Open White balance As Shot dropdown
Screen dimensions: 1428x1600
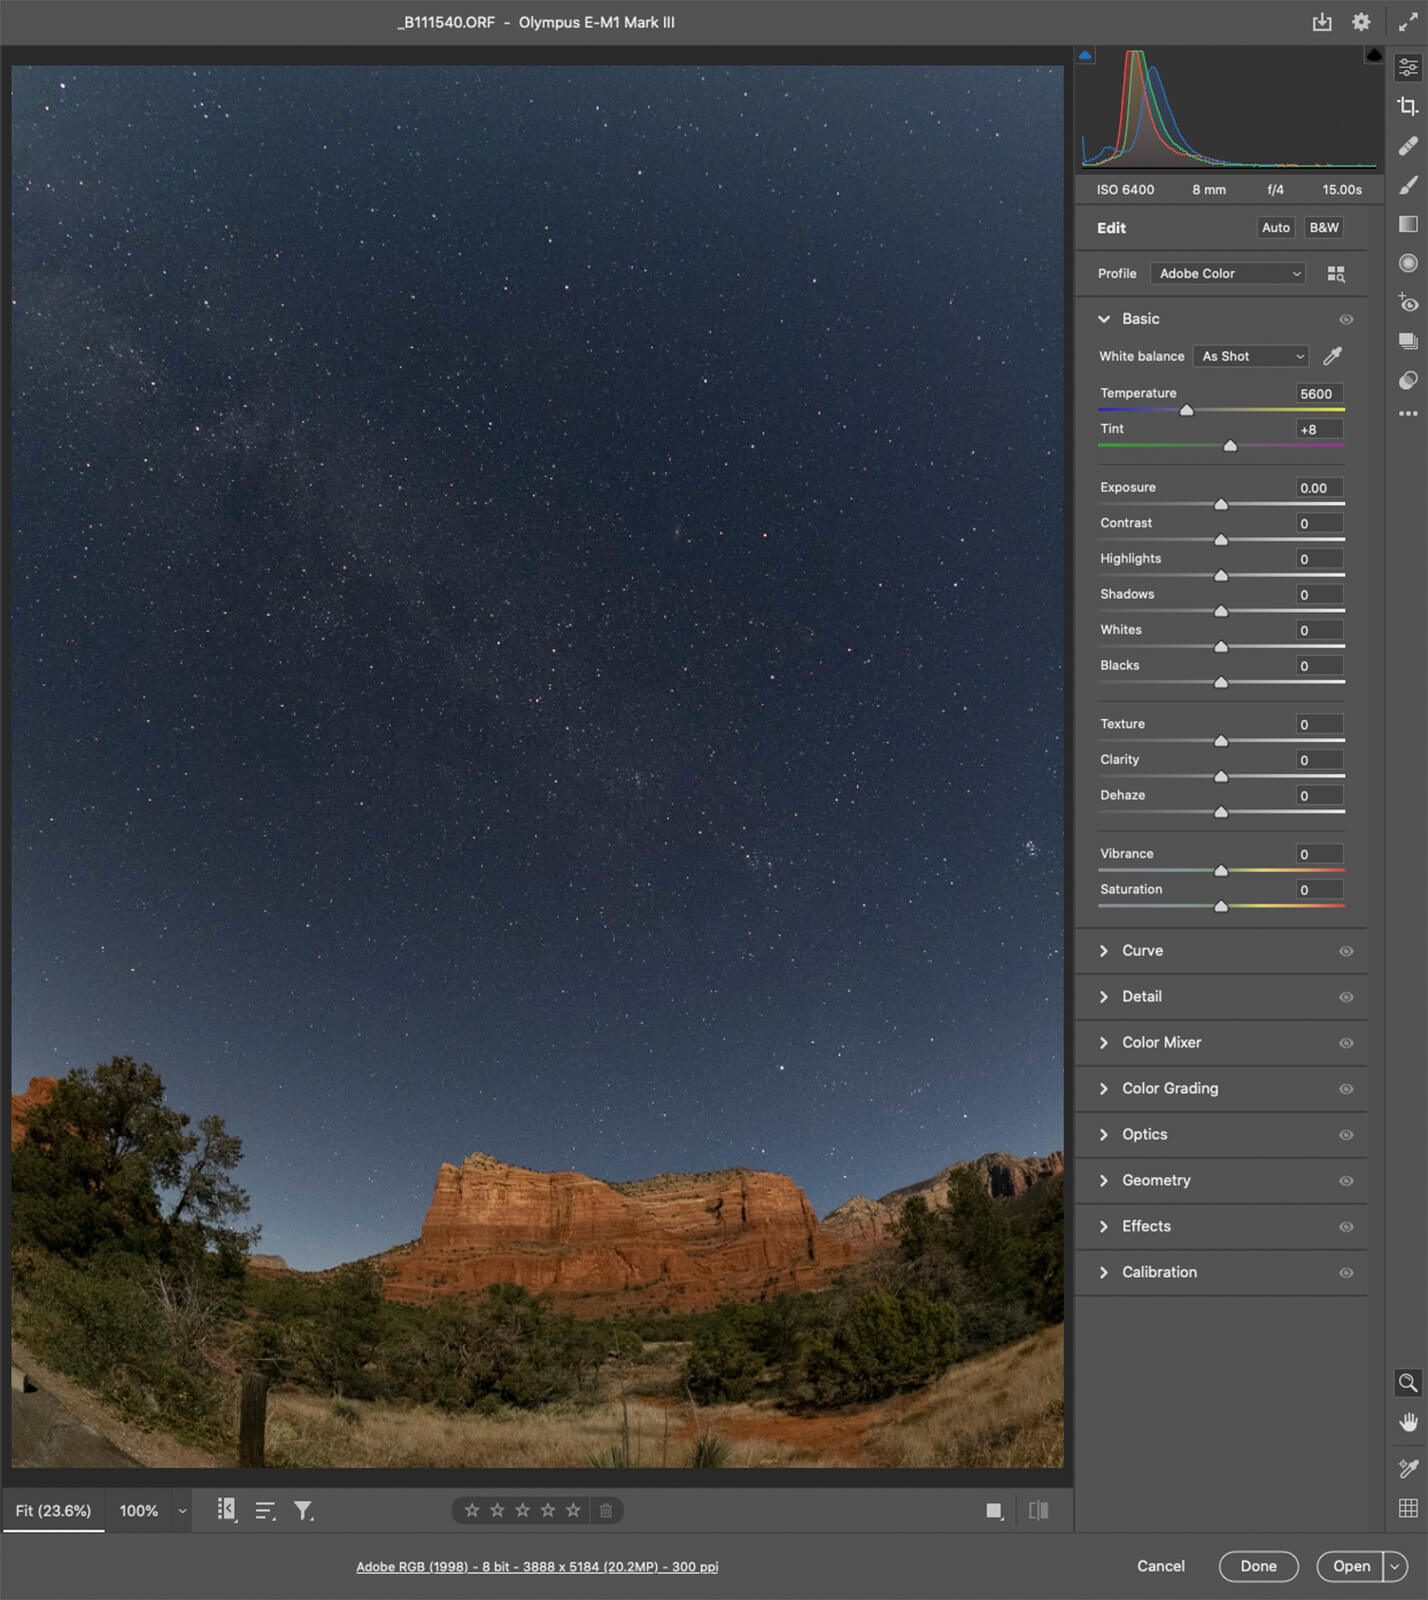coord(1252,356)
